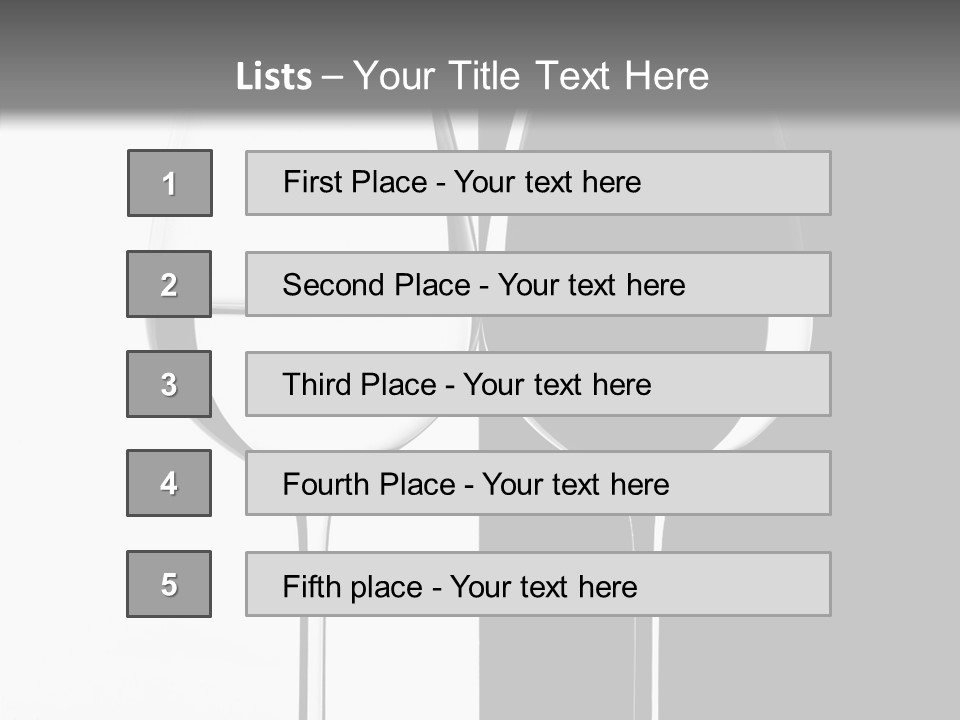
Task: Click the words 'Third Place'
Action: [x=359, y=385]
